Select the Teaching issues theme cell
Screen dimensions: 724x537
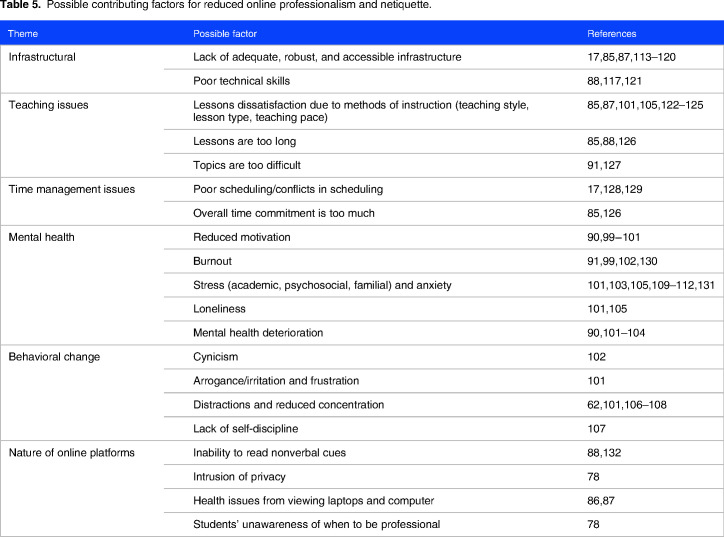pos(48,105)
